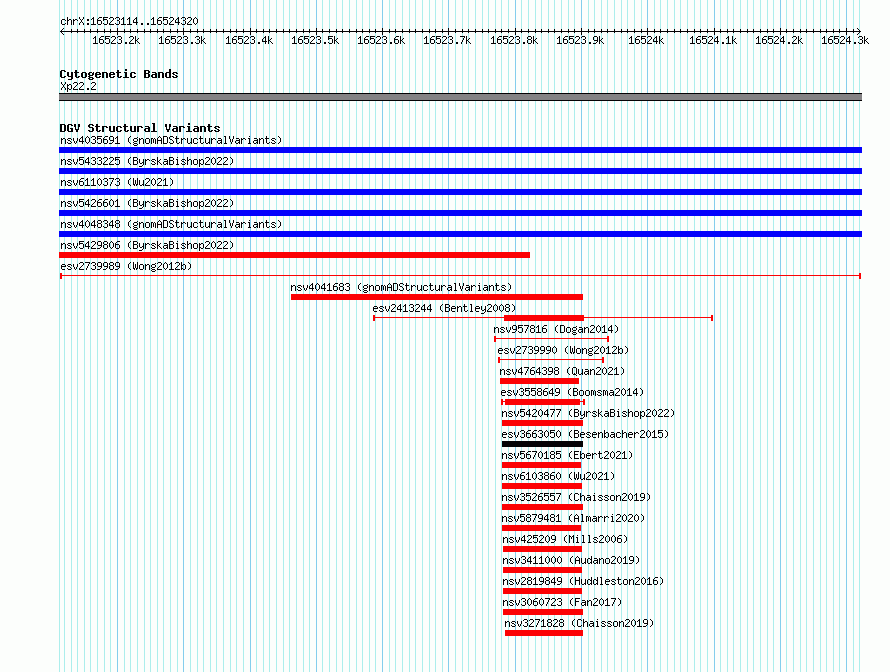890x672 pixels.
Task: Click esv3558649 Boomsma2014 label
Action: (x=572, y=392)
